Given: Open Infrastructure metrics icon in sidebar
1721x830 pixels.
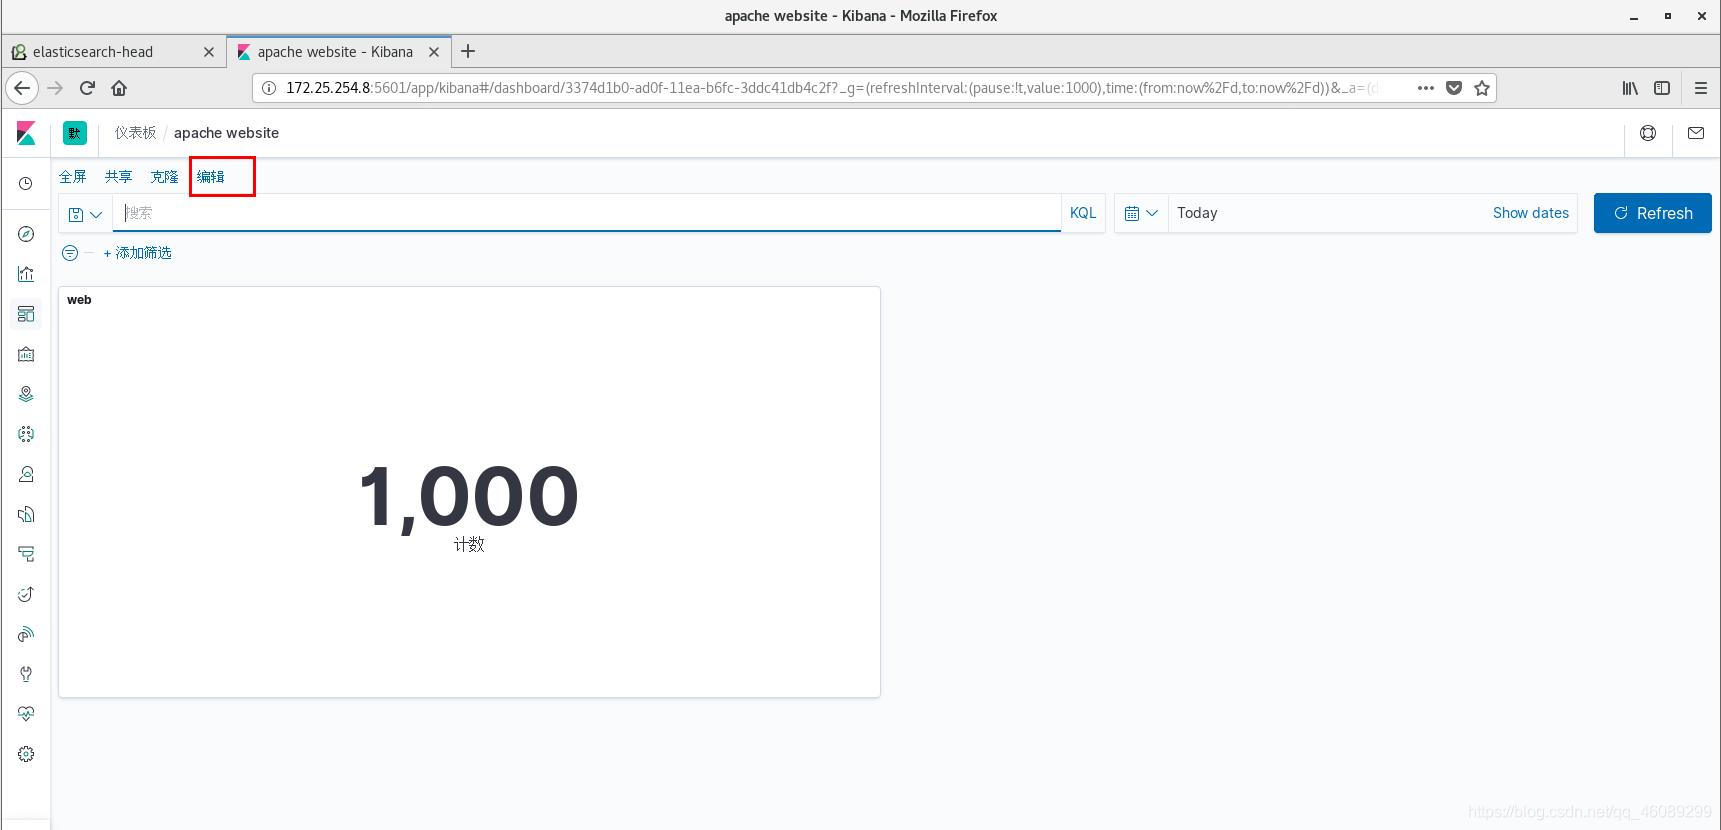Looking at the screenshot, I should pyautogui.click(x=26, y=474).
